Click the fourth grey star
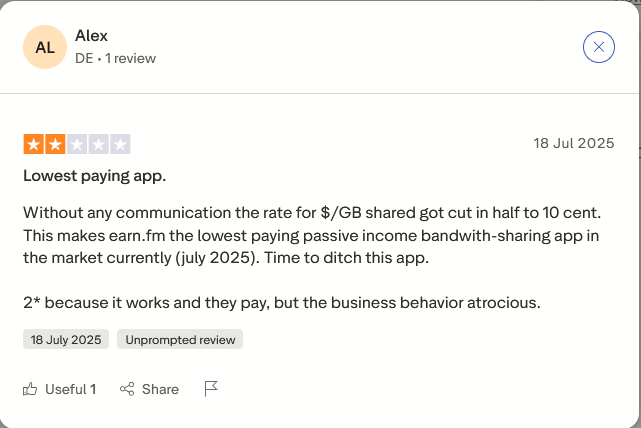 click(99, 144)
